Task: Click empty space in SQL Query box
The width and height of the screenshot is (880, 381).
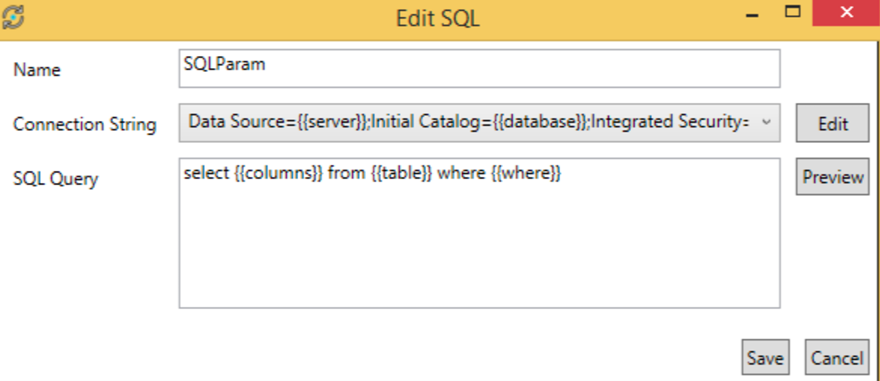Action: pos(479,247)
